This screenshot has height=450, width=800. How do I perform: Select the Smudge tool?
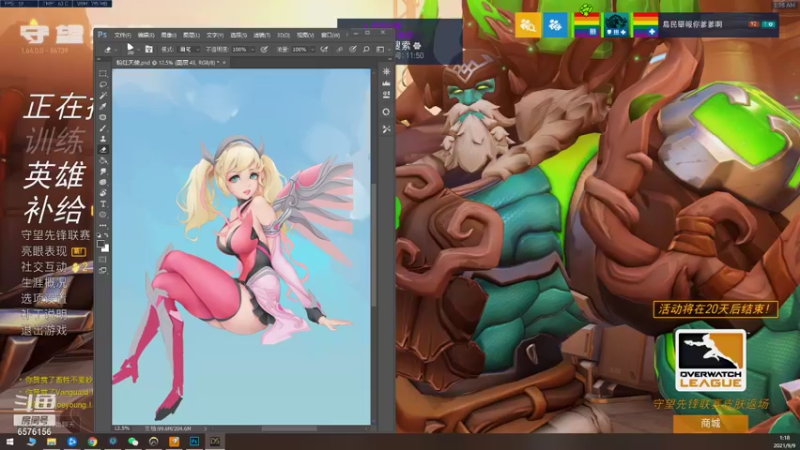pos(103,171)
